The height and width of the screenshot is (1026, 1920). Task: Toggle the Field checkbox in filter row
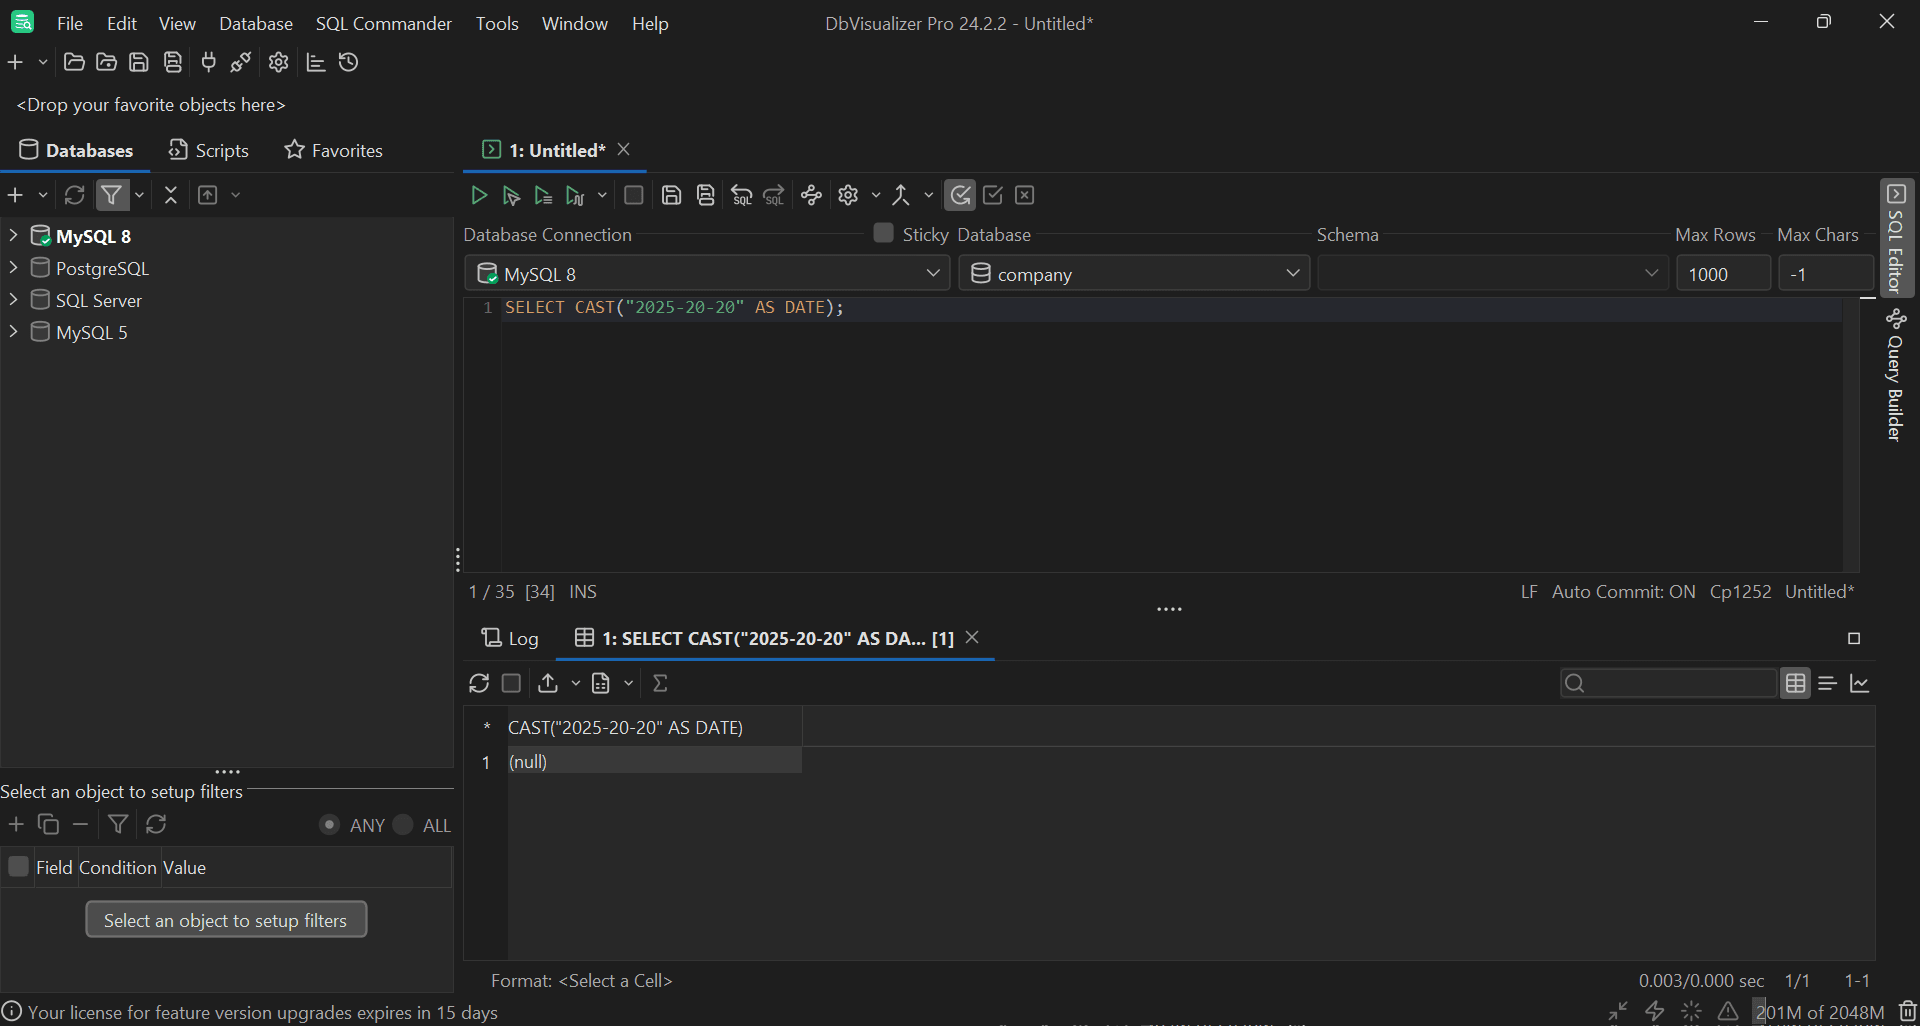[x=17, y=867]
